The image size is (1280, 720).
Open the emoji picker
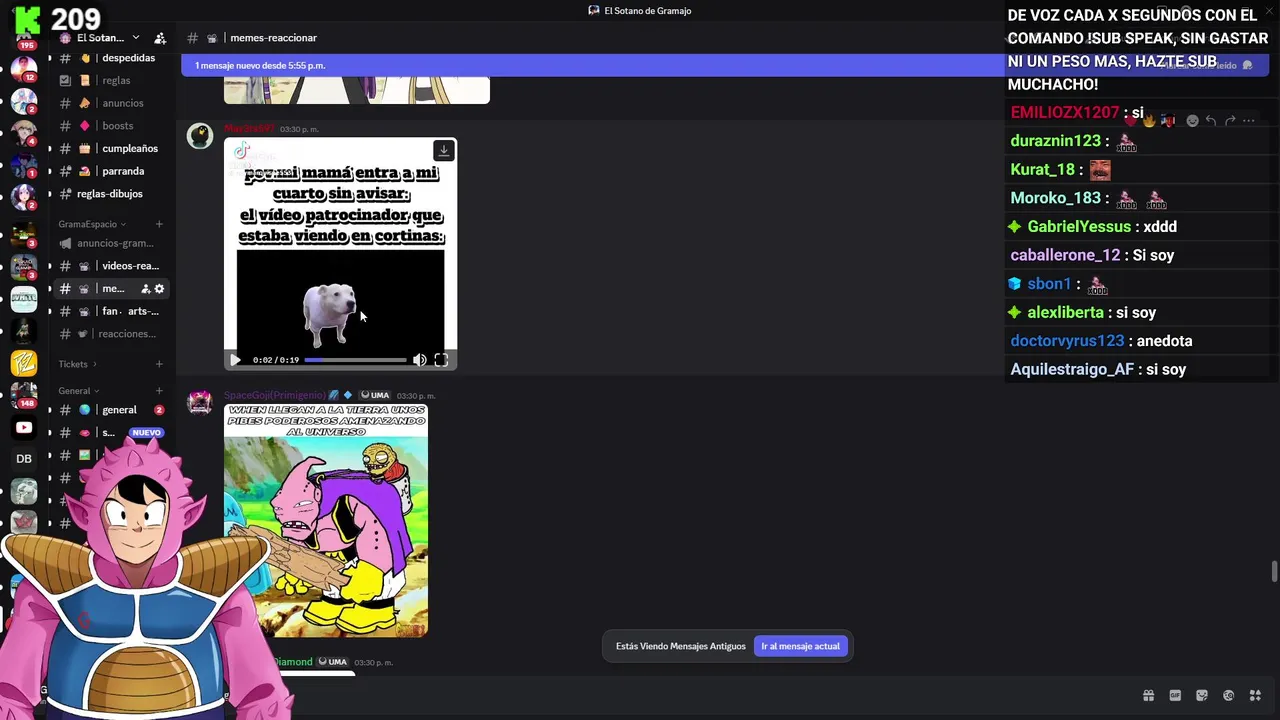pos(1228,696)
